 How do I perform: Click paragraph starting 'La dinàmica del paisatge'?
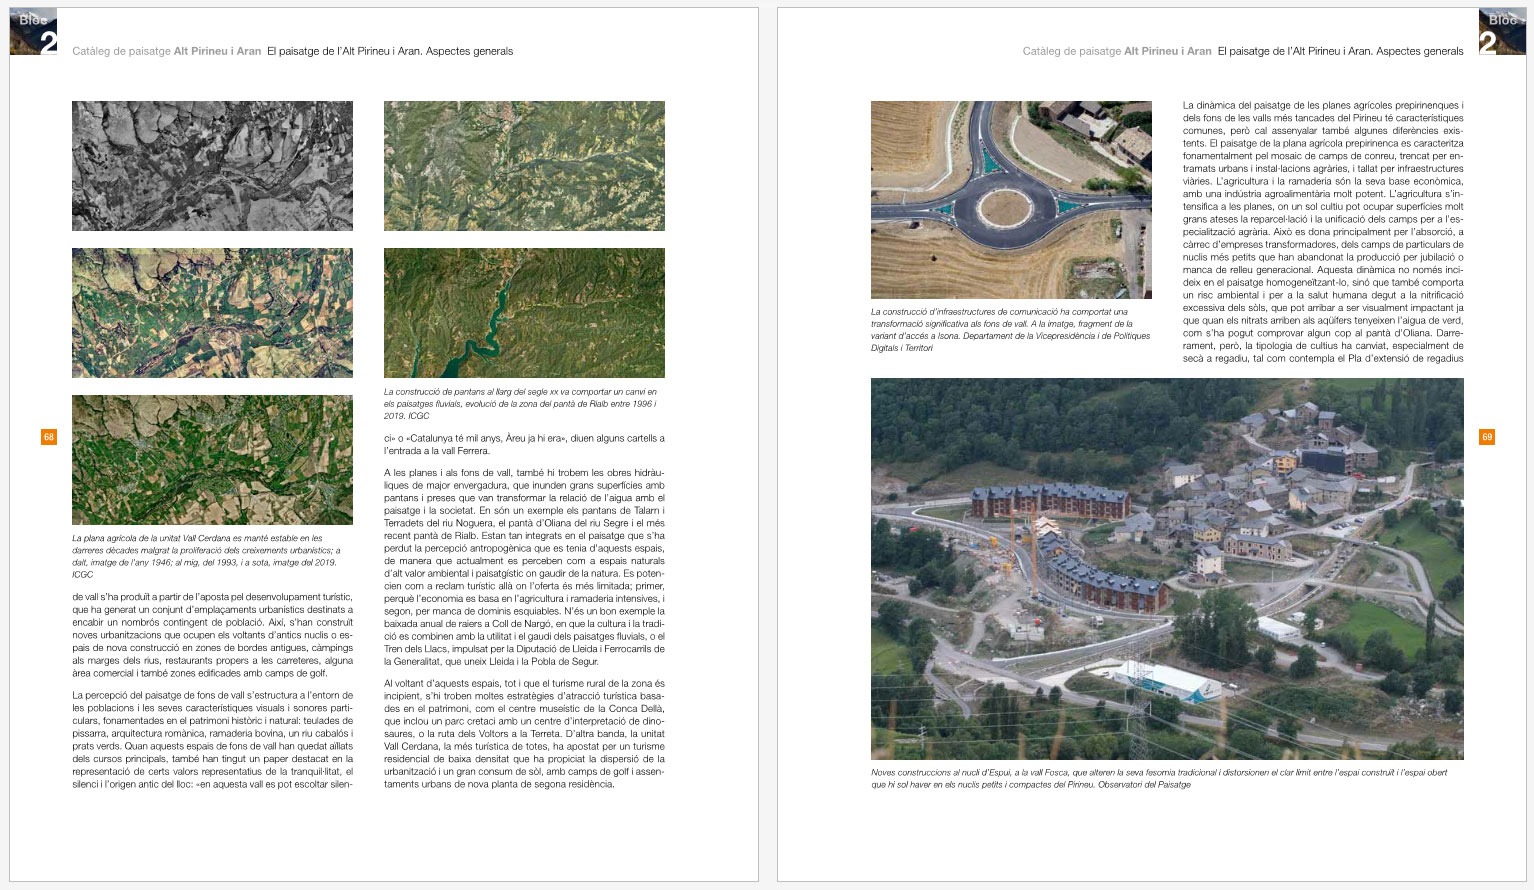tap(1323, 231)
